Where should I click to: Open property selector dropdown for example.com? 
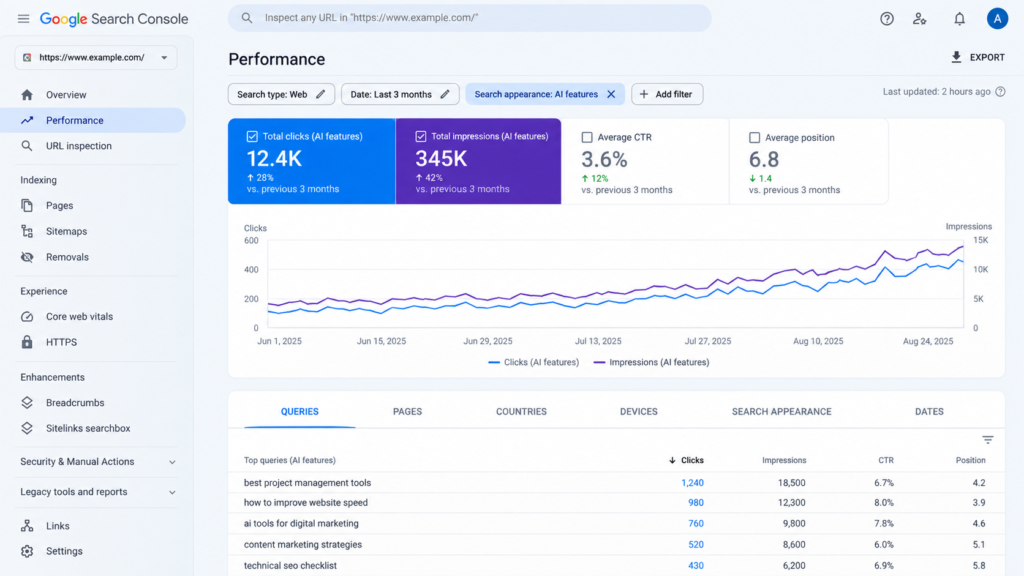click(x=96, y=57)
